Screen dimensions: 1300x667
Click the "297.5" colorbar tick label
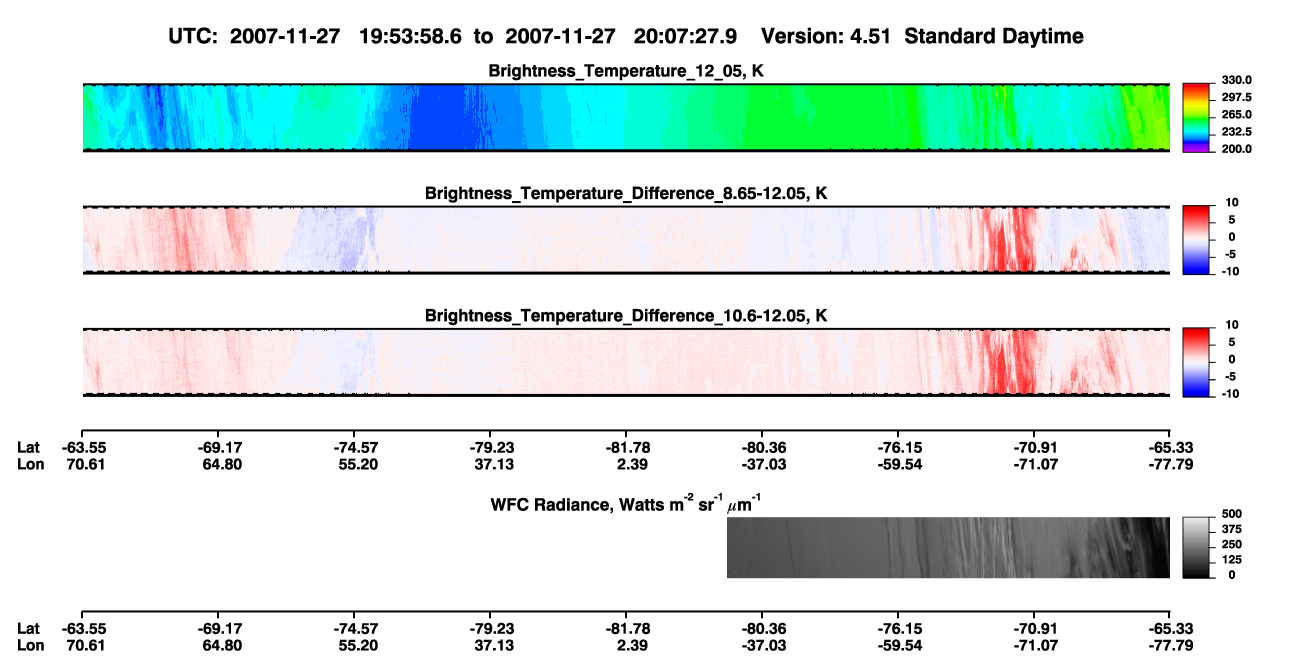tap(1236, 97)
